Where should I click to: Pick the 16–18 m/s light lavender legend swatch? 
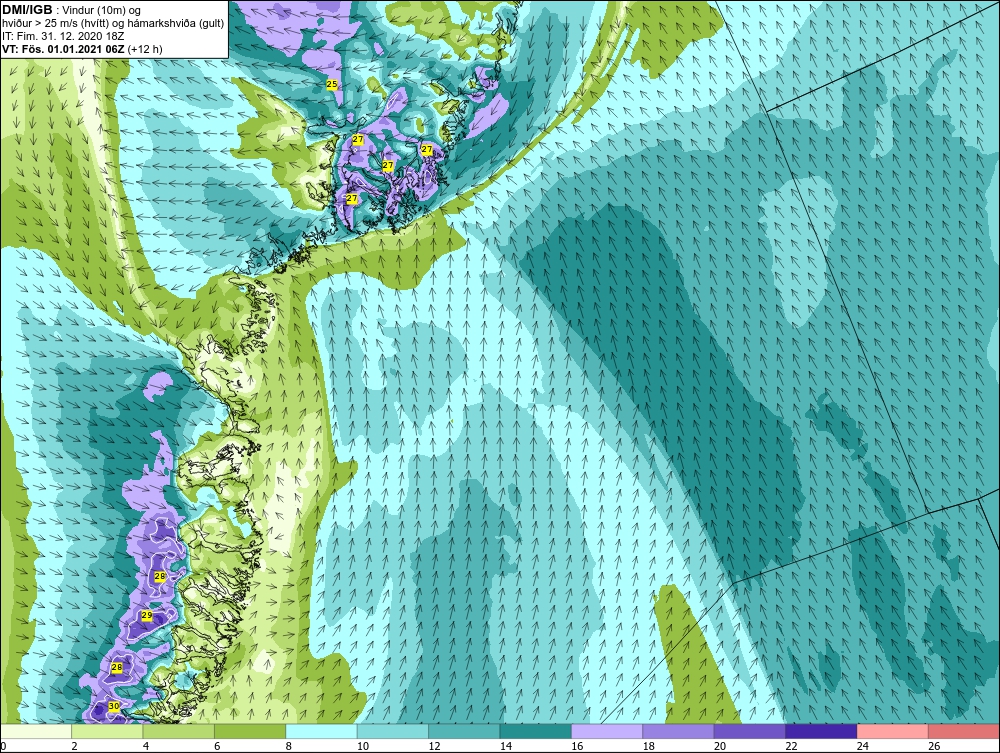[x=607, y=731]
